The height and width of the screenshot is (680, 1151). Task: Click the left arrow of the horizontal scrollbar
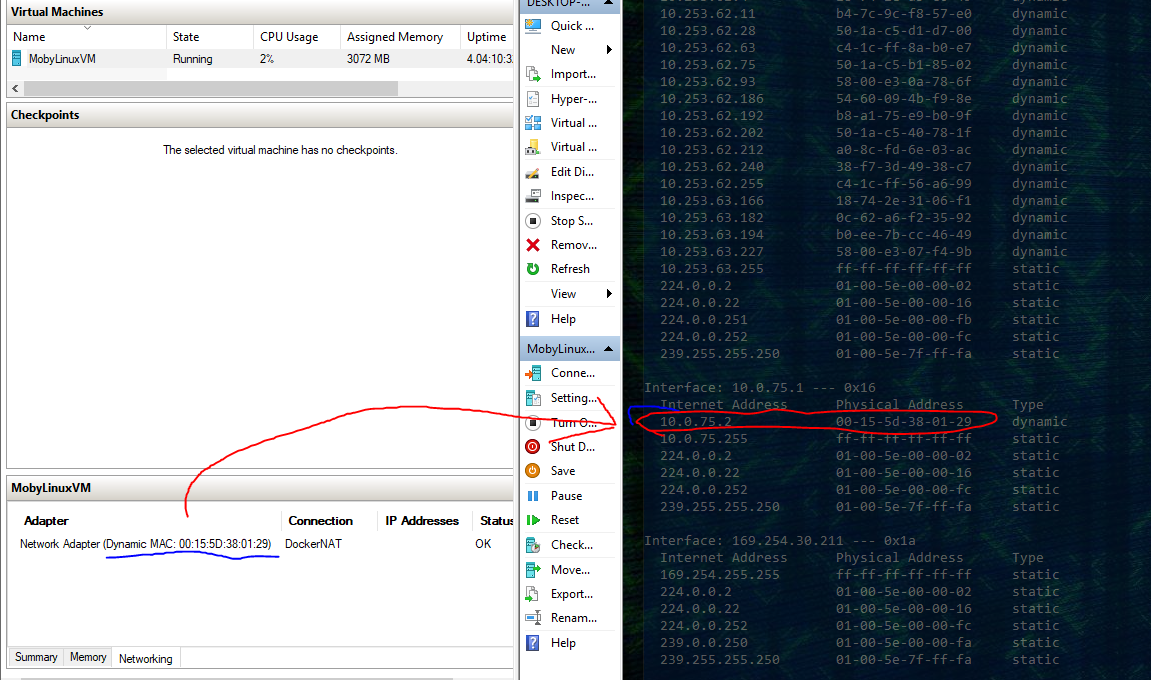tap(14, 88)
